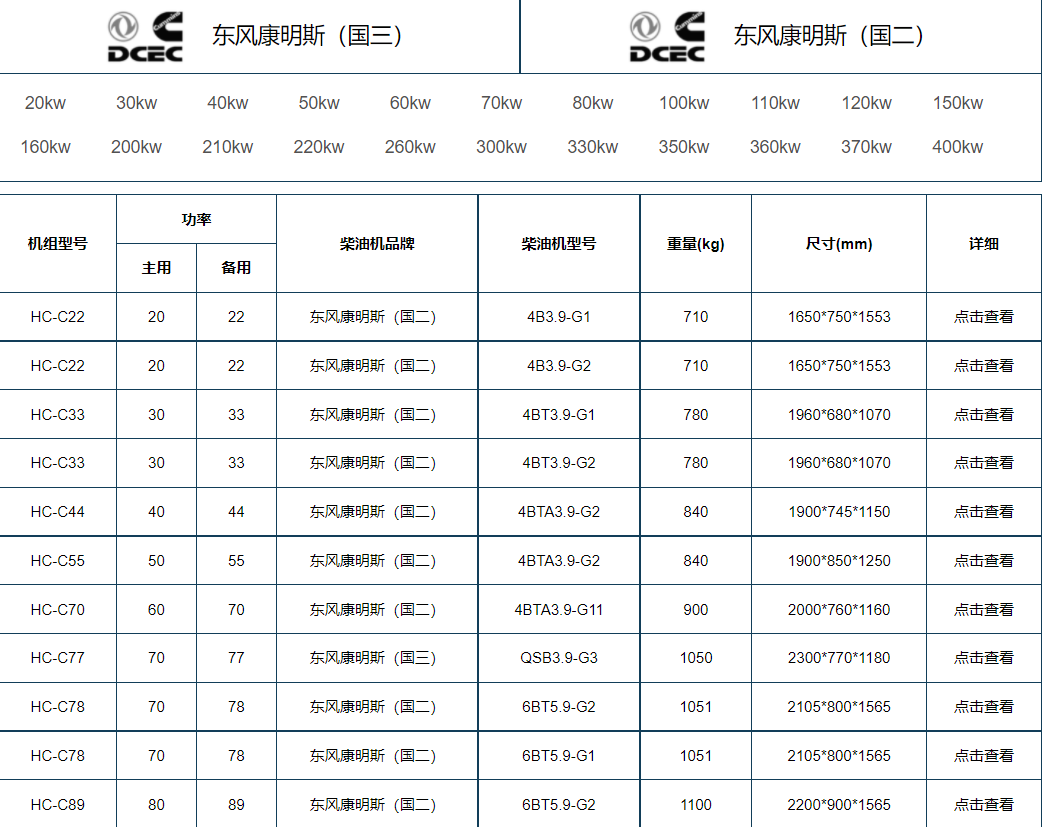Screen dimensions: 1042x827
Task: Select the 50kw power filter
Action: coord(319,103)
